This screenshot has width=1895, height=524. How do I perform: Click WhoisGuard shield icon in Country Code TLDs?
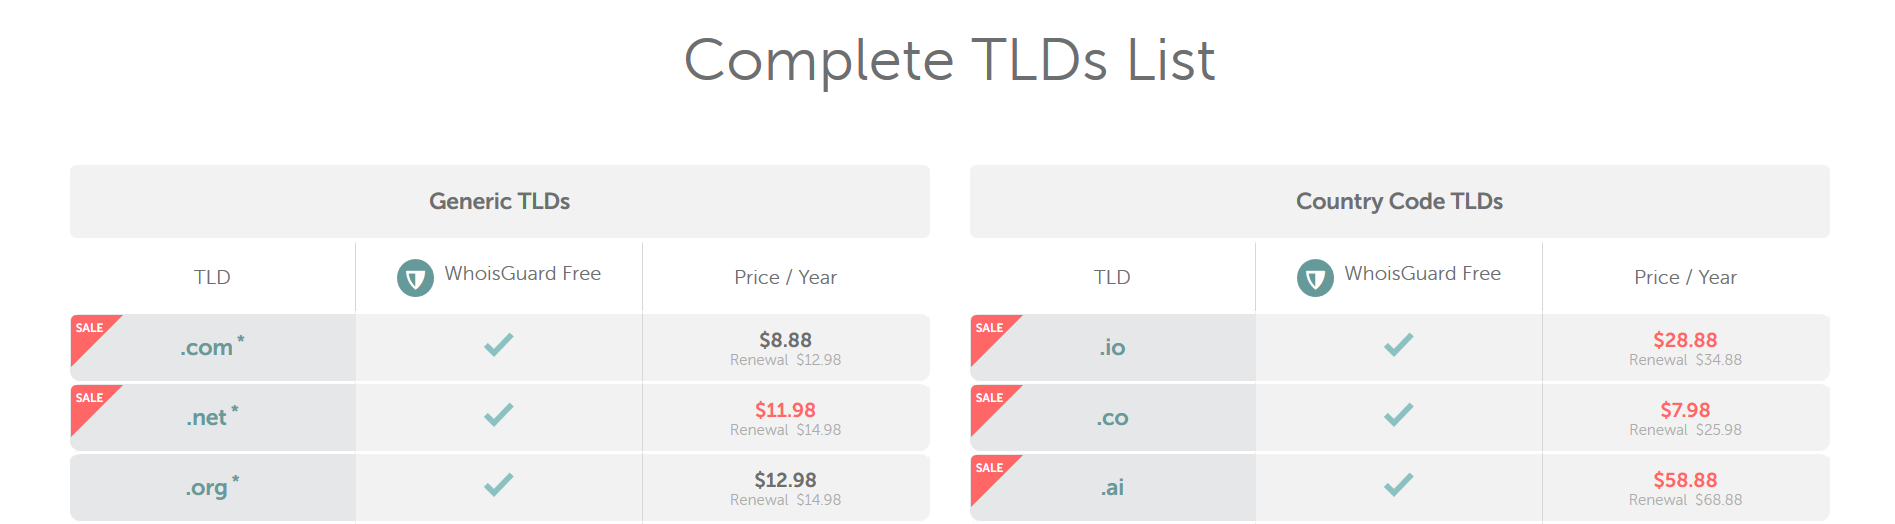click(1315, 278)
